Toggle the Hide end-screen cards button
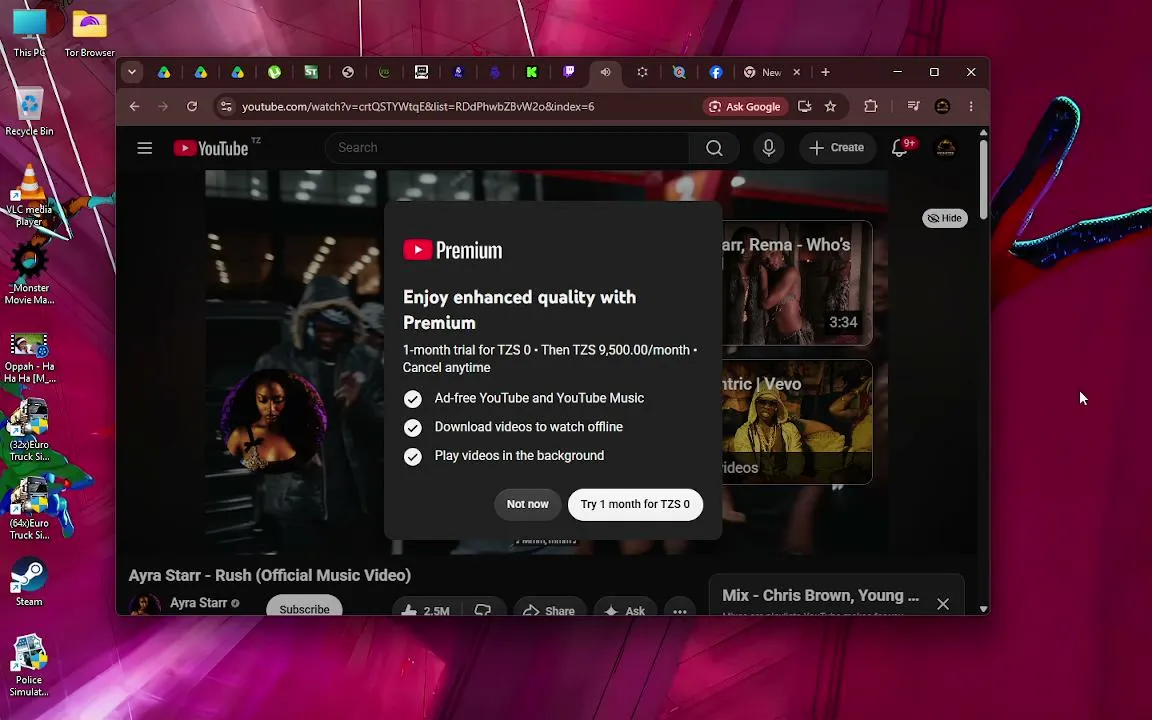Viewport: 1152px width, 720px height. point(945,218)
